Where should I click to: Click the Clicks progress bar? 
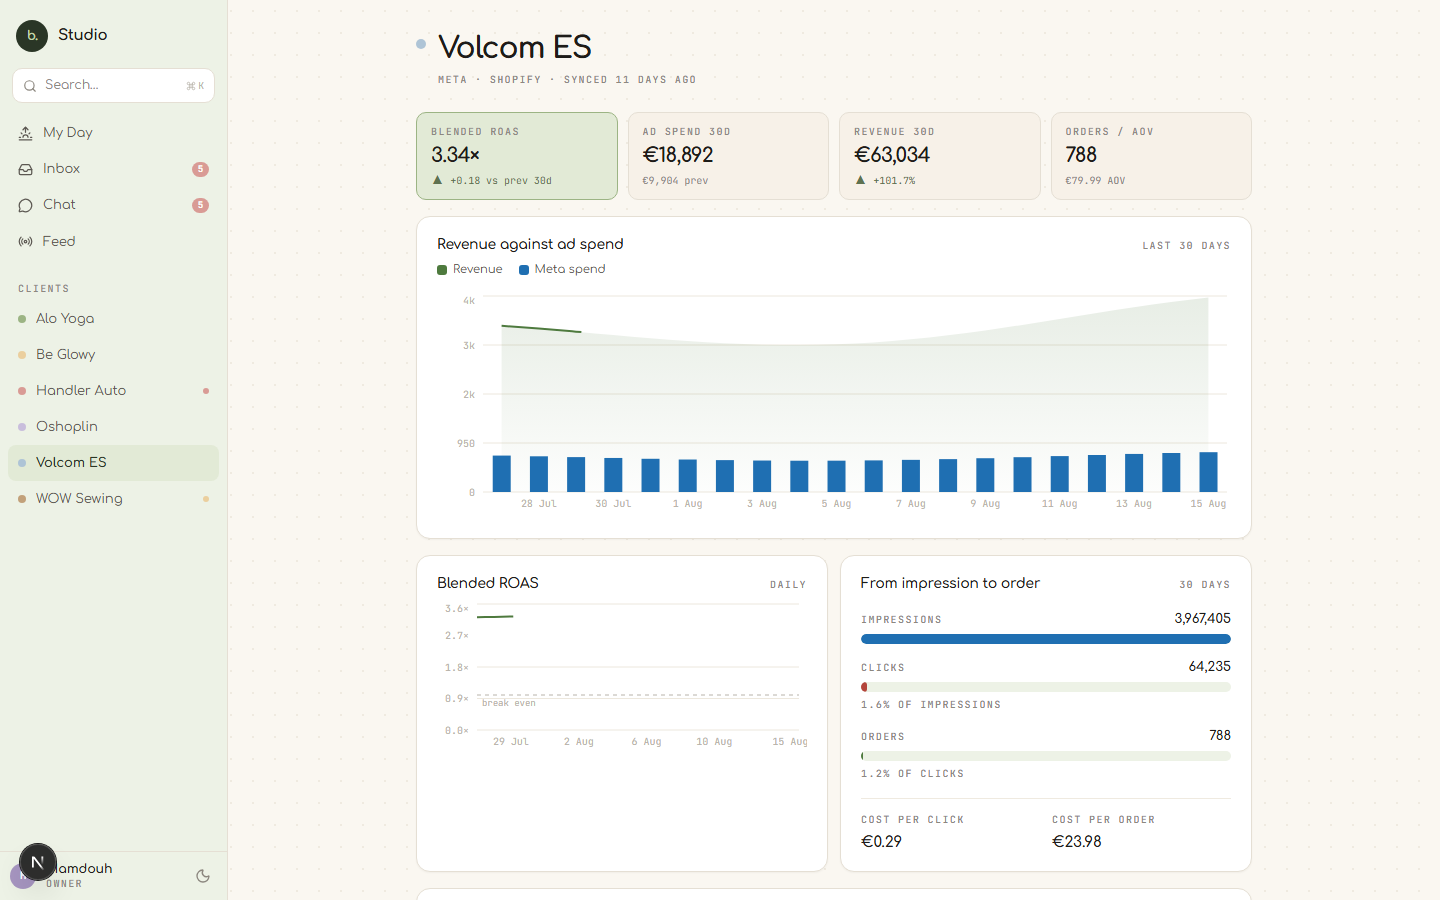coord(1046,687)
